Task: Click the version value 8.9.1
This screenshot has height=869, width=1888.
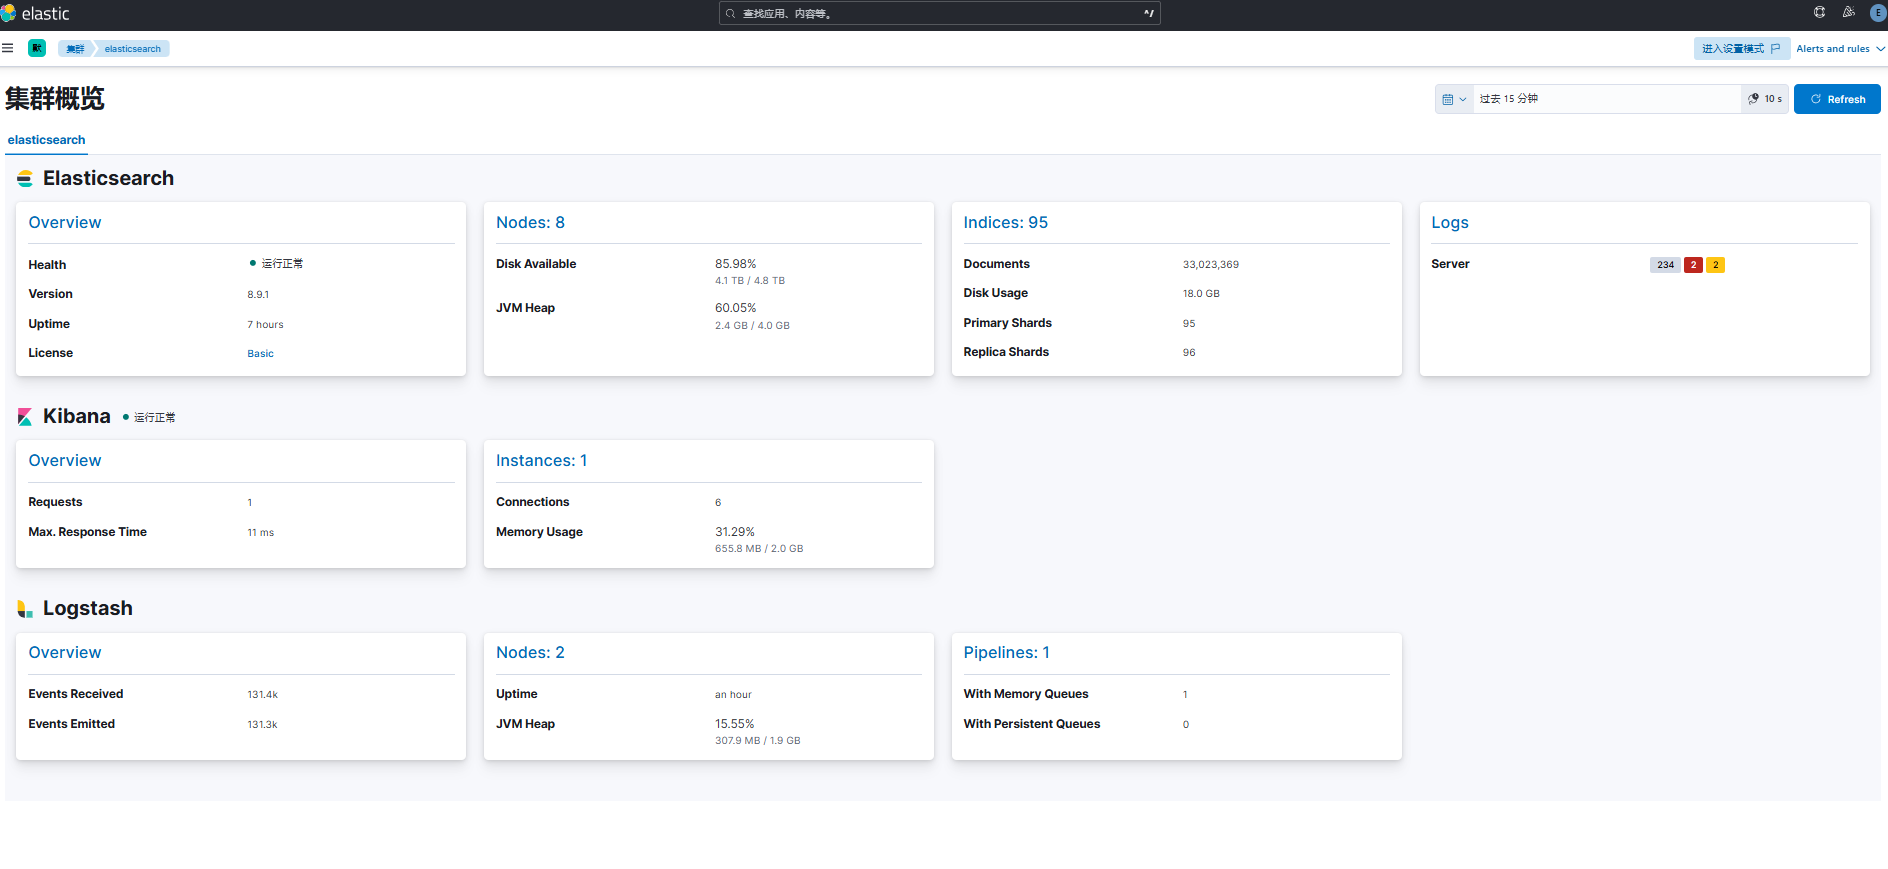Action: [258, 295]
